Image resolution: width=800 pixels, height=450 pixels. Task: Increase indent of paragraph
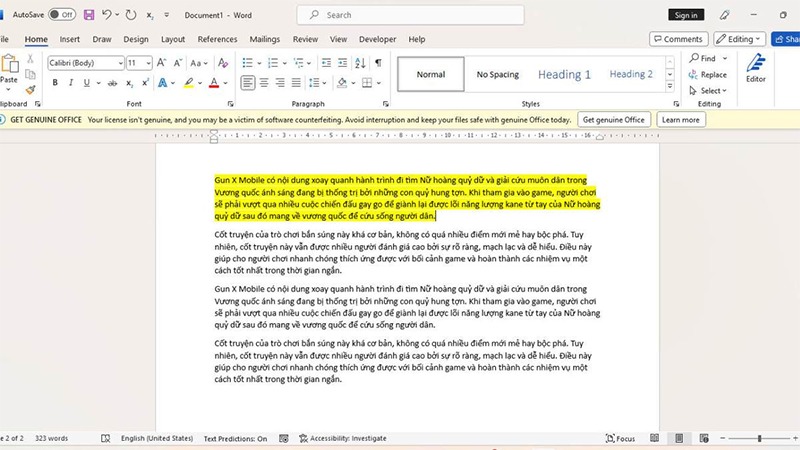(x=342, y=63)
